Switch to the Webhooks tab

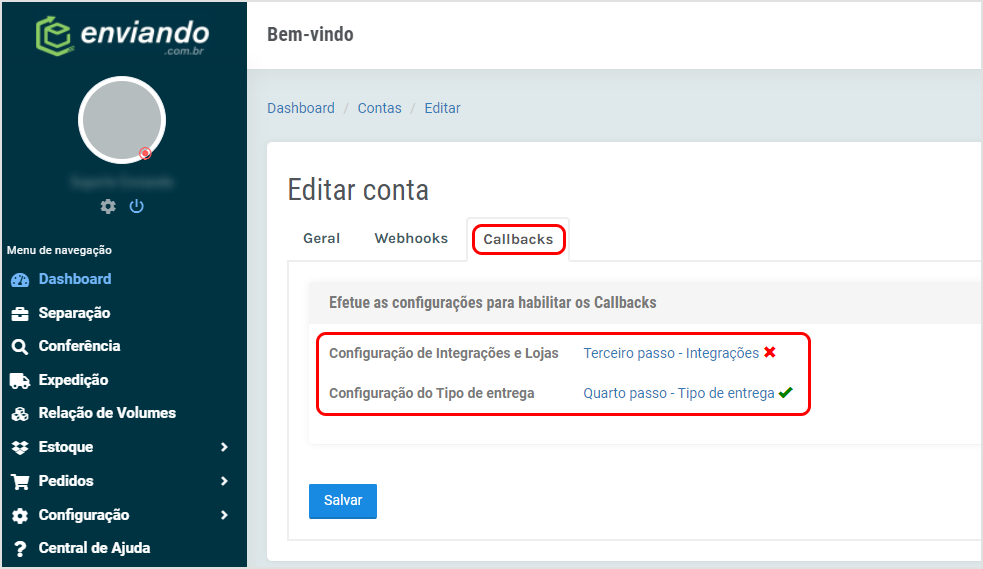click(x=411, y=239)
